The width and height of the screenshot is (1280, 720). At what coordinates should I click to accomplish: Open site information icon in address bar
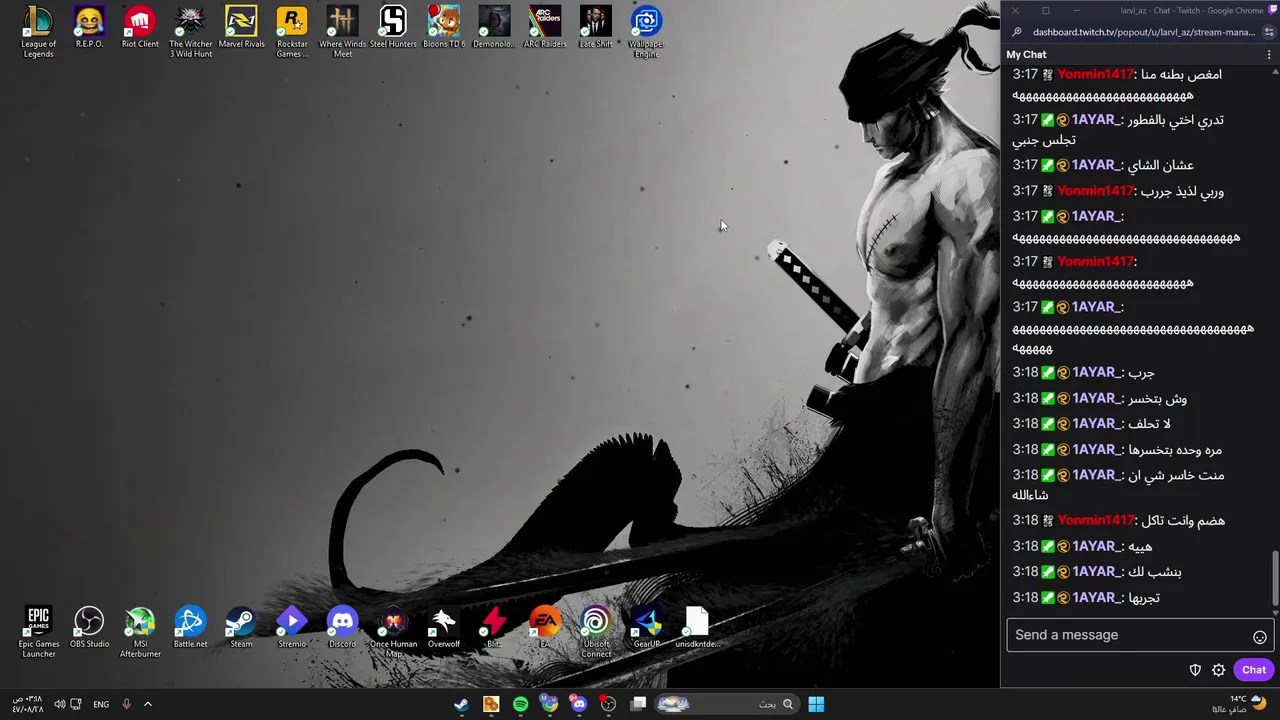point(1017,32)
